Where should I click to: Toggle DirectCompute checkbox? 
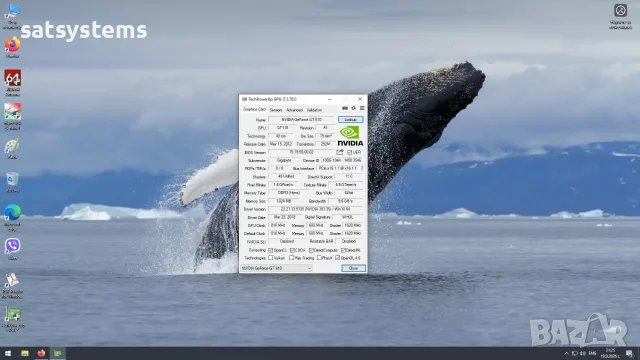tap(311, 250)
